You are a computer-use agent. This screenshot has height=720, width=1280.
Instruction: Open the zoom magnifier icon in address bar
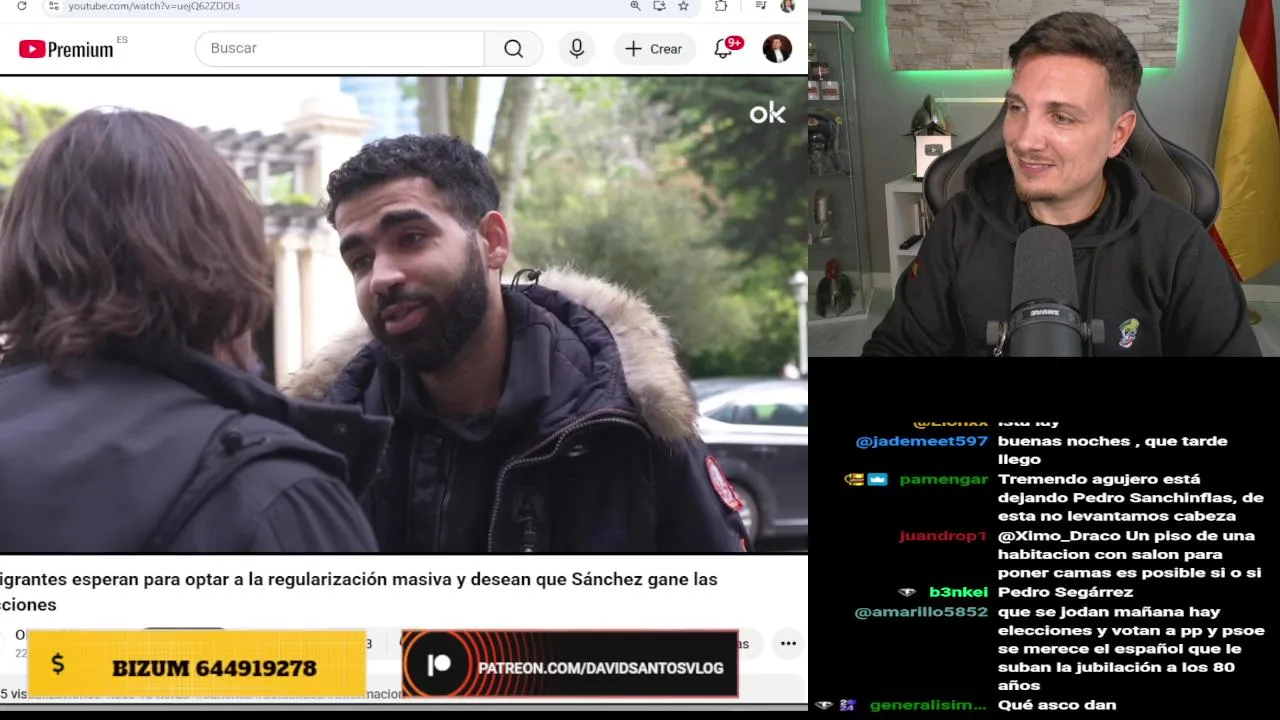(635, 6)
